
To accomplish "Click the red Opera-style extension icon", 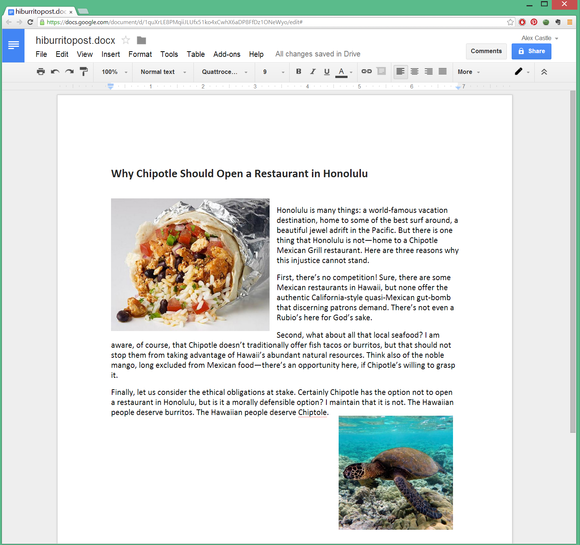I will [522, 22].
